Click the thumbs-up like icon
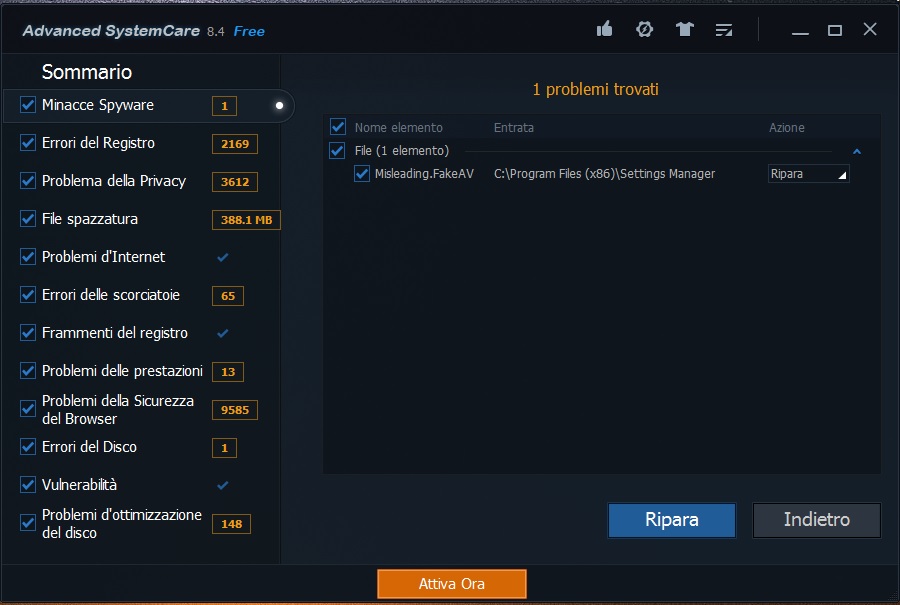Viewport: 900px width, 605px height. pos(604,29)
